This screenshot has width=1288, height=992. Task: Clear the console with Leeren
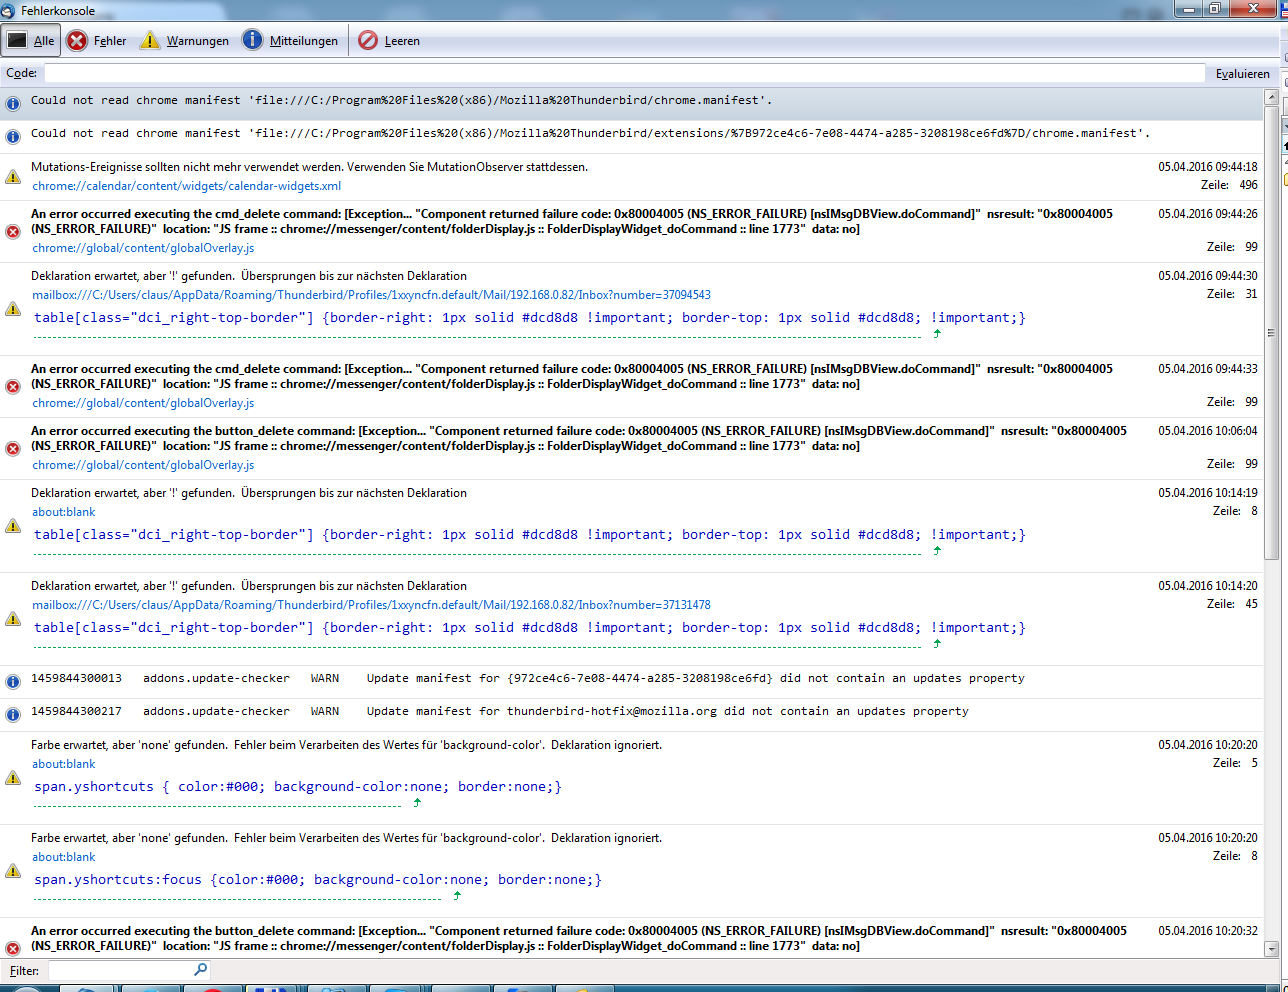coord(389,41)
